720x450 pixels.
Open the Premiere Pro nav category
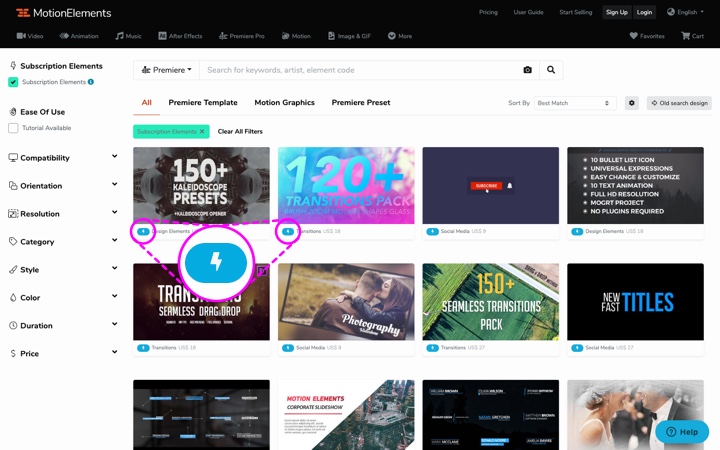coord(242,36)
